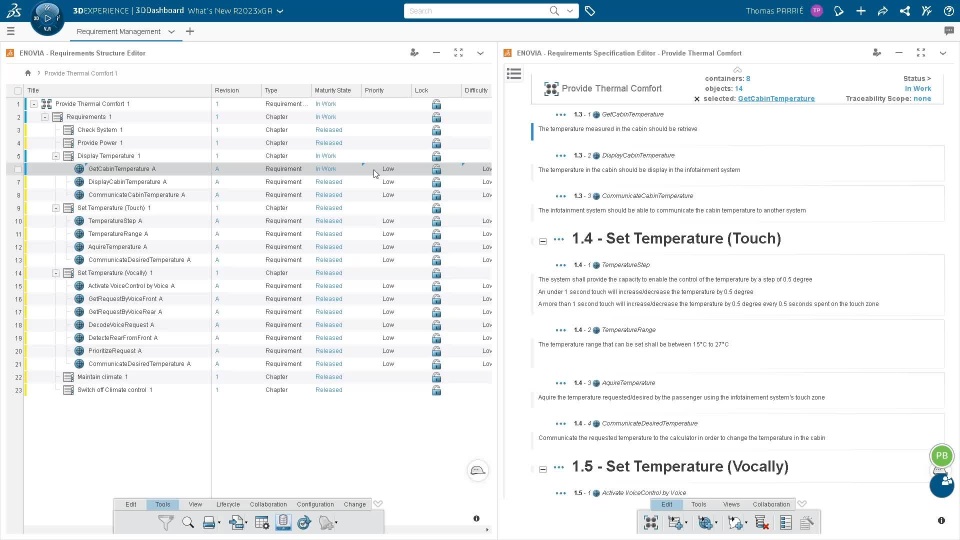
Task: Collapse section 1.4 Set Temperature (Touch) heading
Action: click(x=542, y=241)
